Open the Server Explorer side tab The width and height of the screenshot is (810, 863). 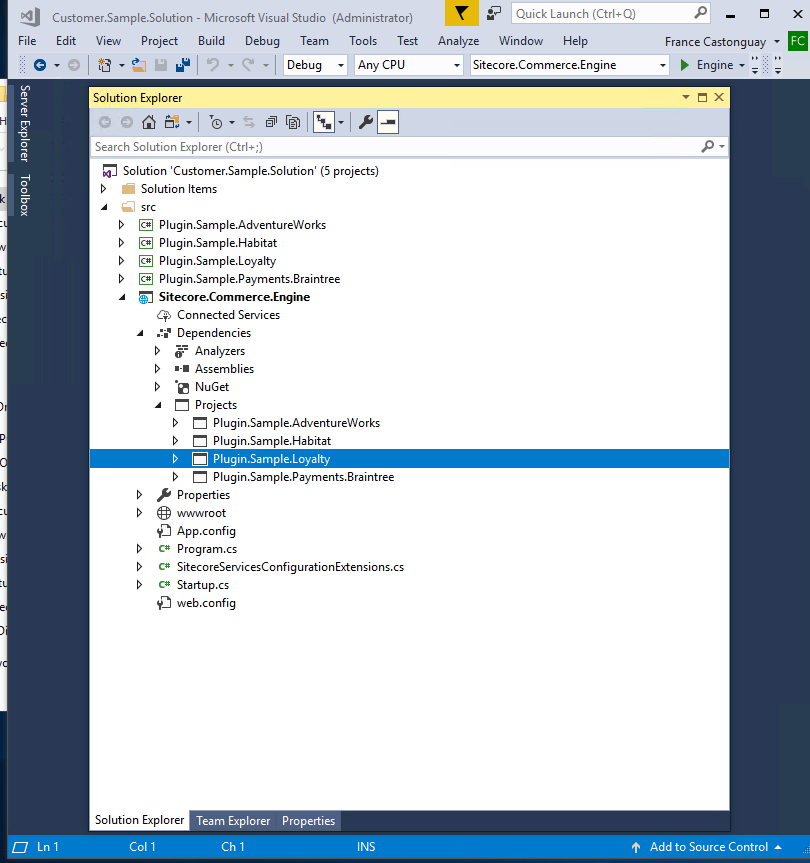pos(24,123)
